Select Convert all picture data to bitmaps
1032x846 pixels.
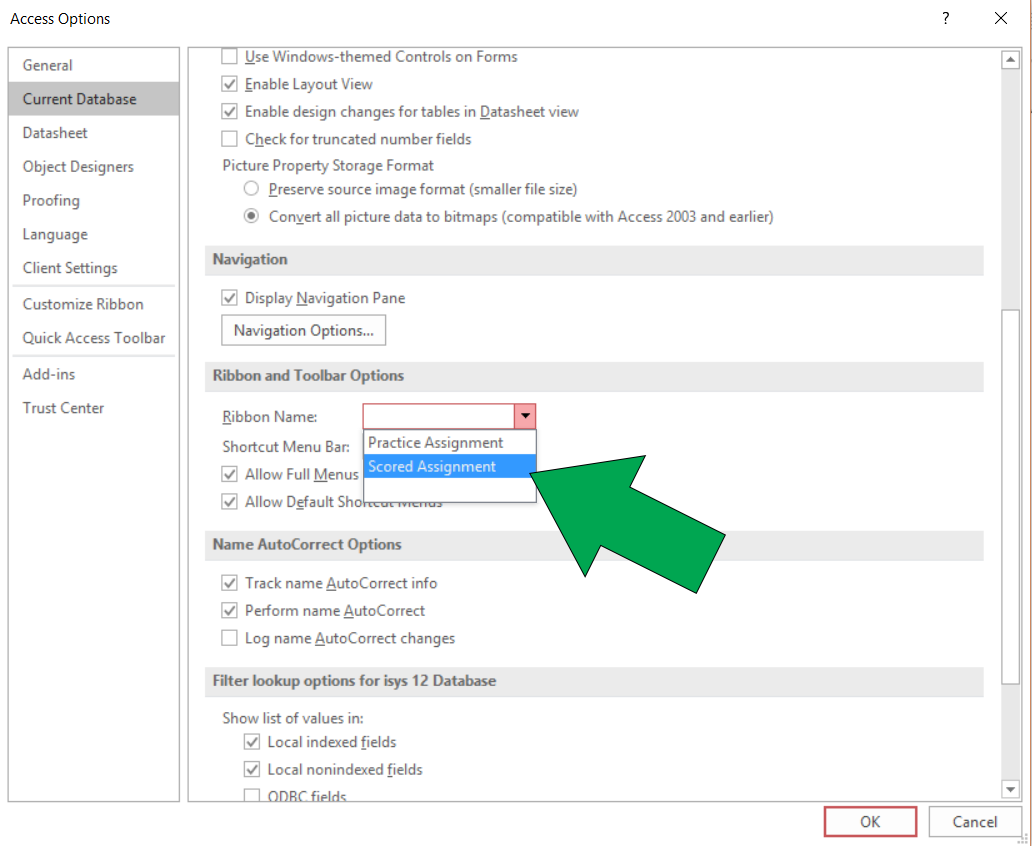pyautogui.click(x=251, y=217)
